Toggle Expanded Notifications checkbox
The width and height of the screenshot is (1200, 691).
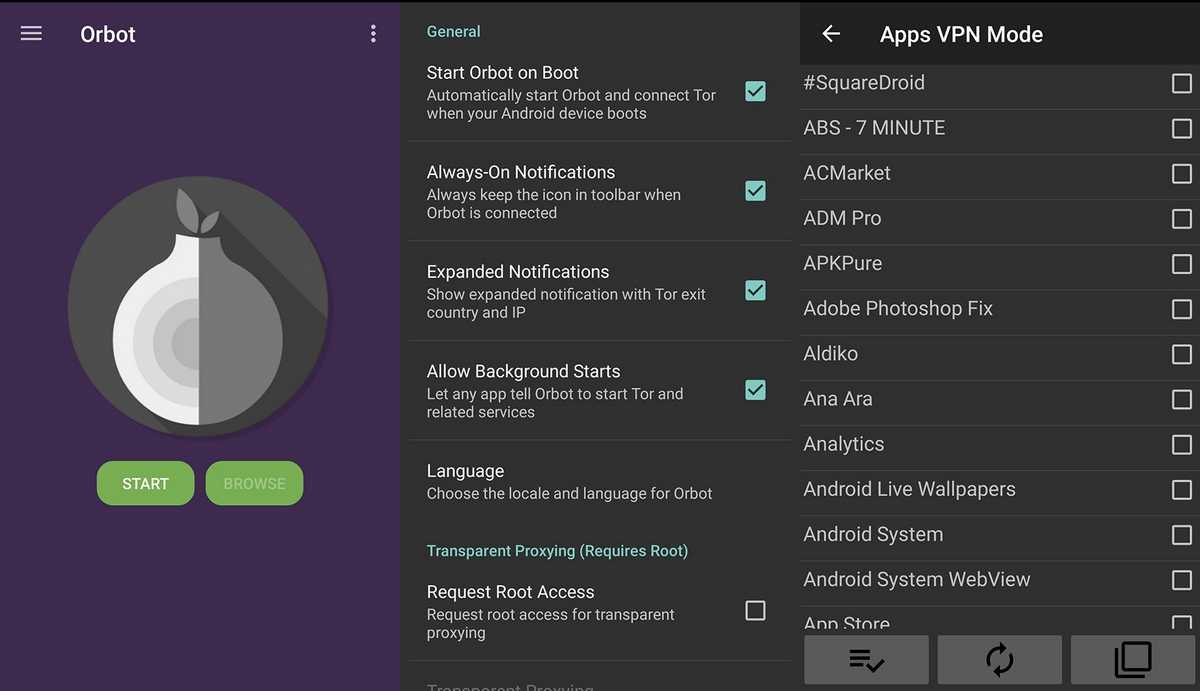pyautogui.click(x=755, y=291)
